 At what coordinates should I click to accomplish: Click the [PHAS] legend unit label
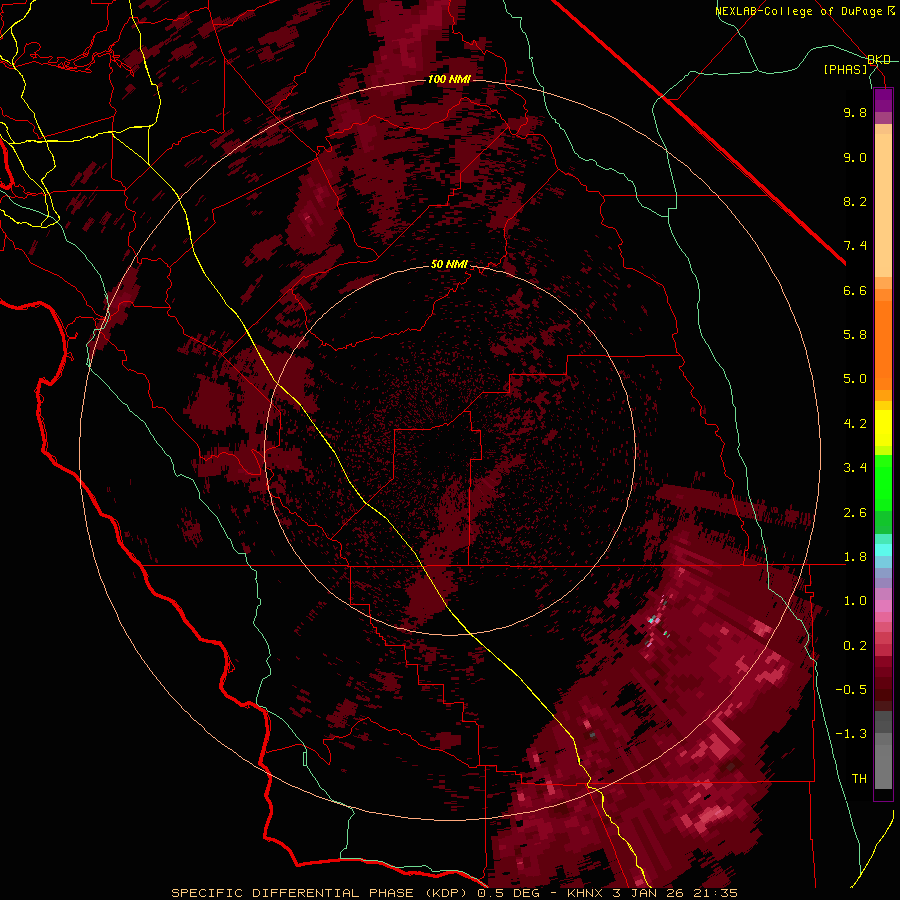coord(845,69)
